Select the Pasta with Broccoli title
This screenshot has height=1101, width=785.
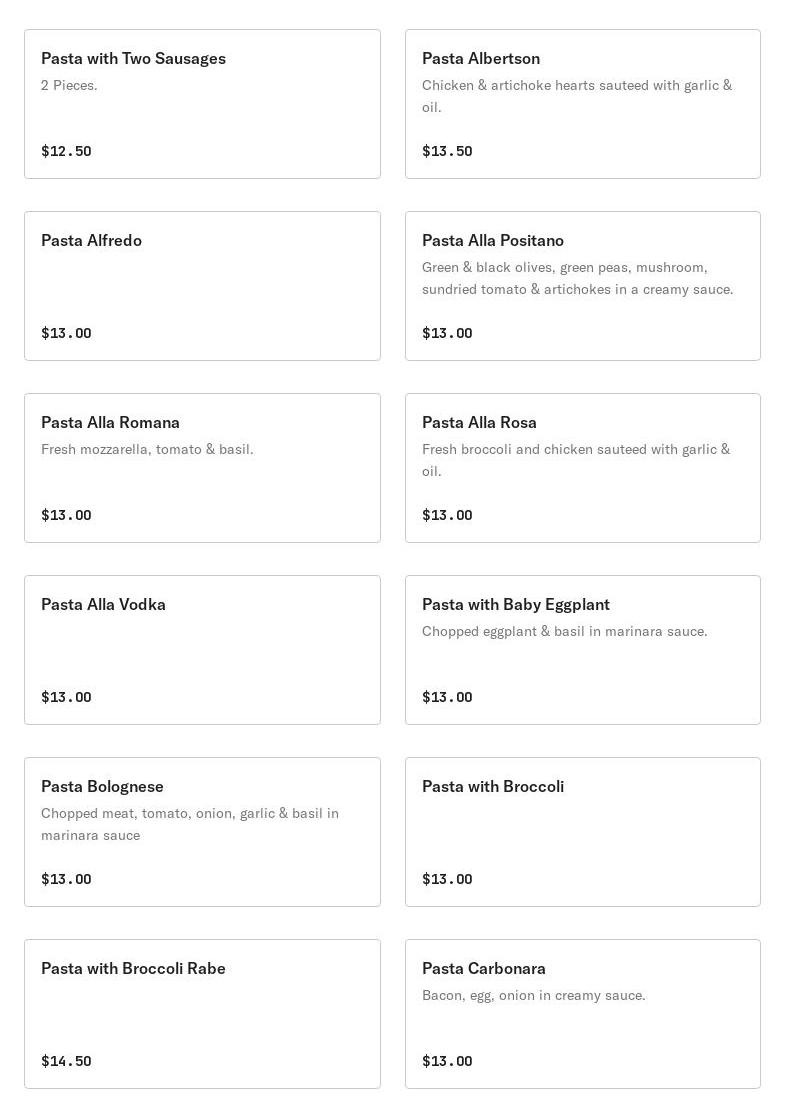(x=493, y=787)
